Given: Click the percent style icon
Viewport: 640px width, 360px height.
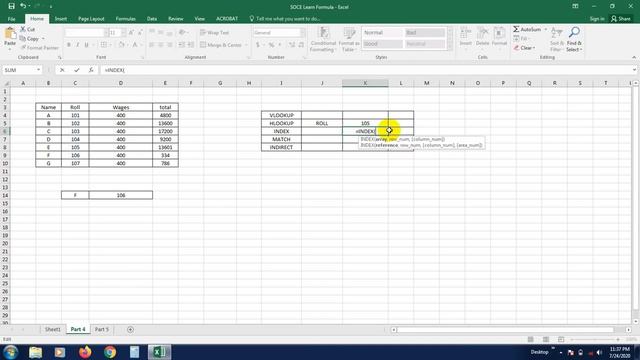Looking at the screenshot, I should 271,45.
